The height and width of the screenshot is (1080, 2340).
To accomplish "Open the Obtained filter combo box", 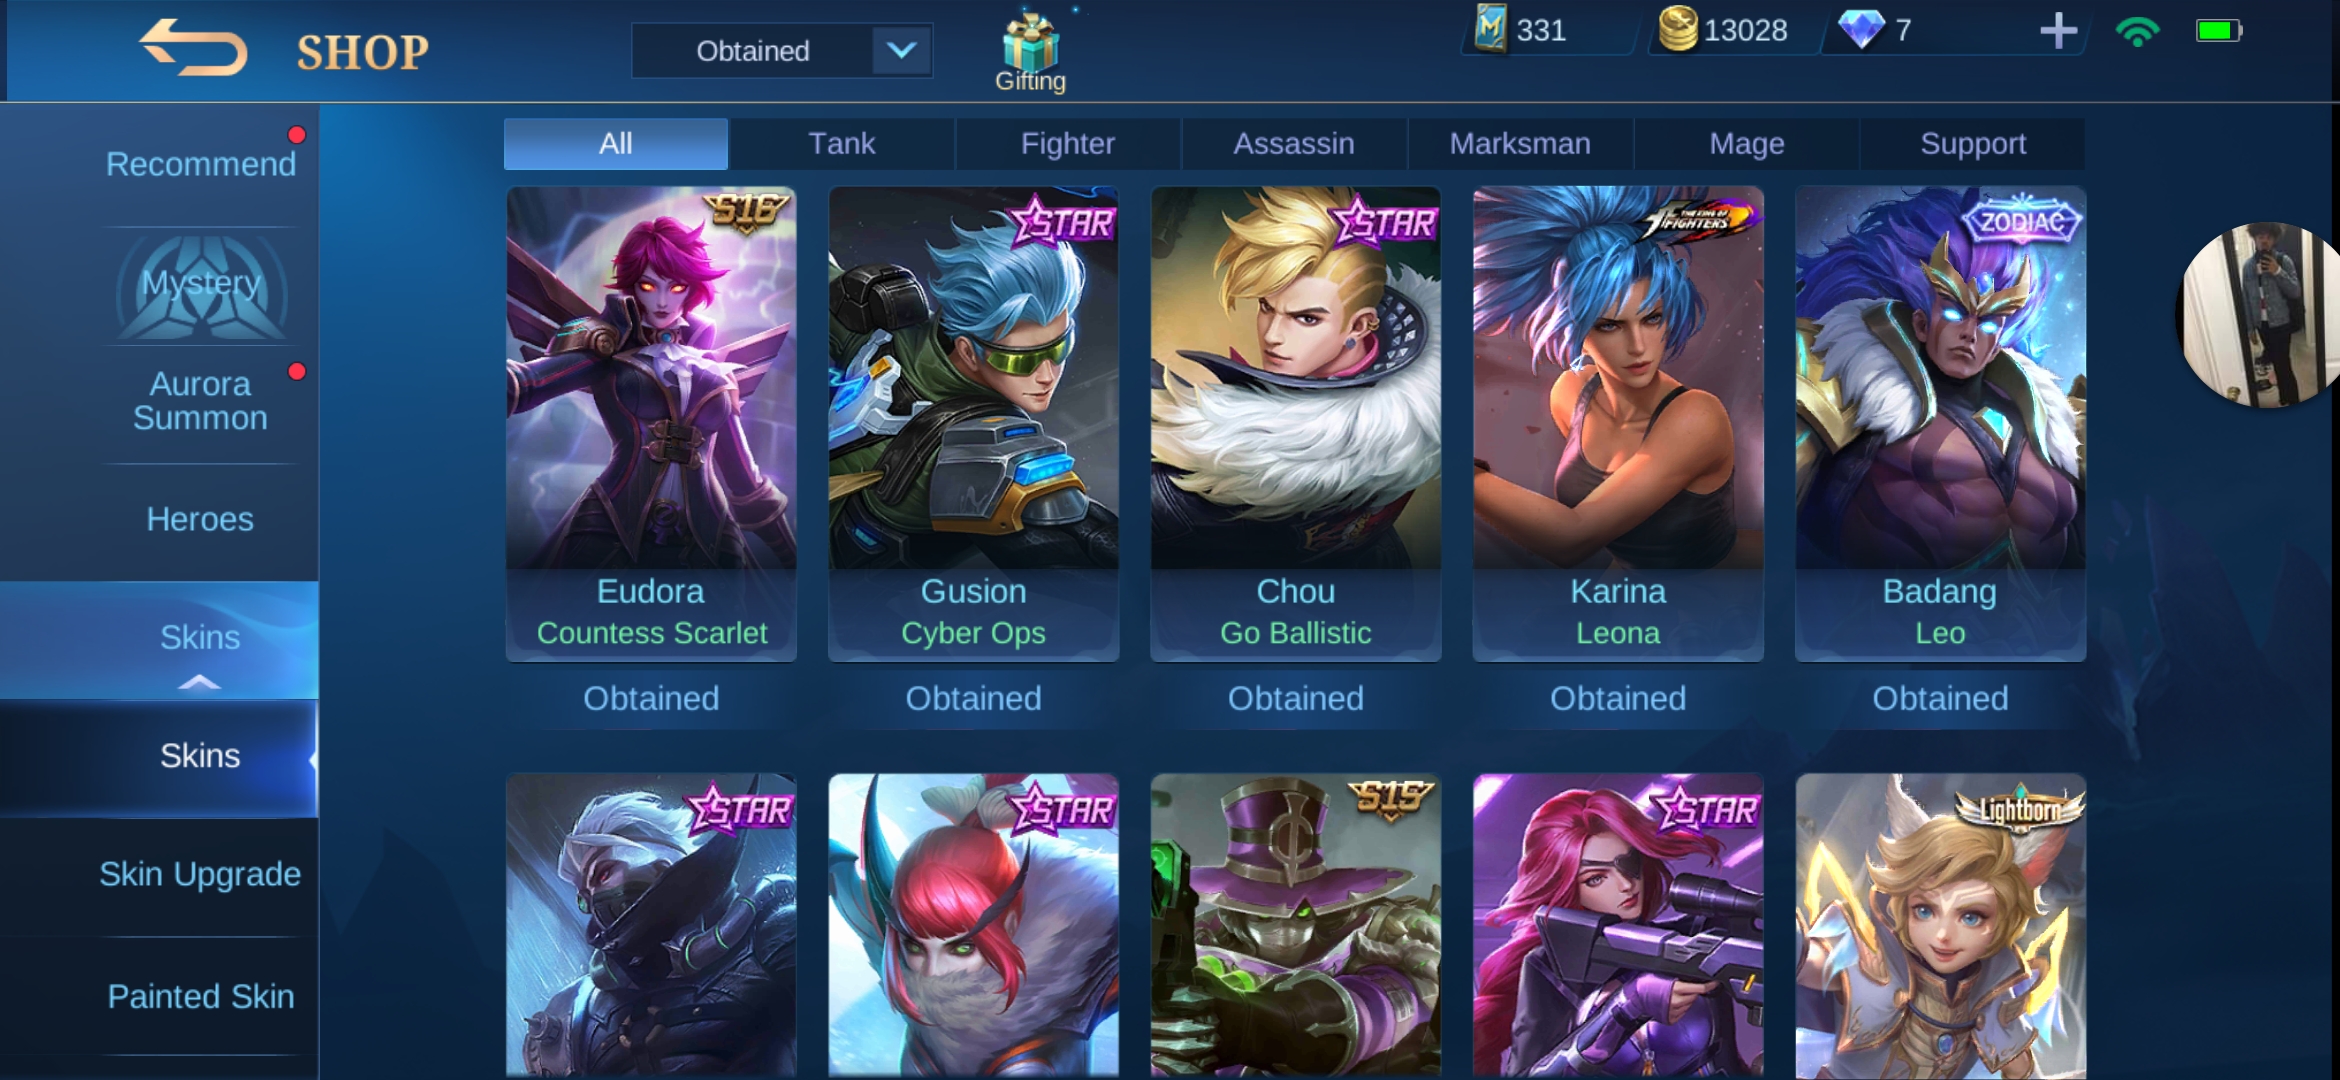I will click(x=782, y=51).
